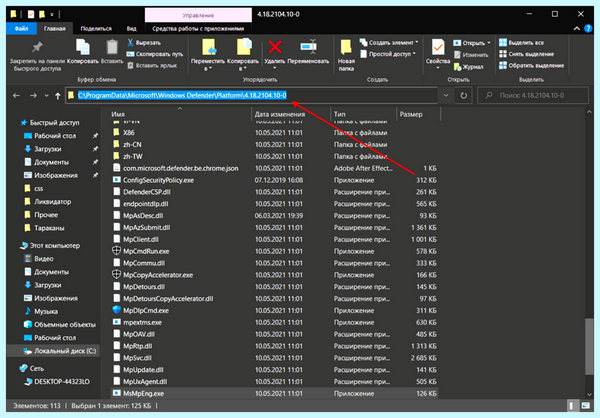Screen dimensions: 600x418
Task: Click Copy path in the ribbon
Action: (155, 54)
